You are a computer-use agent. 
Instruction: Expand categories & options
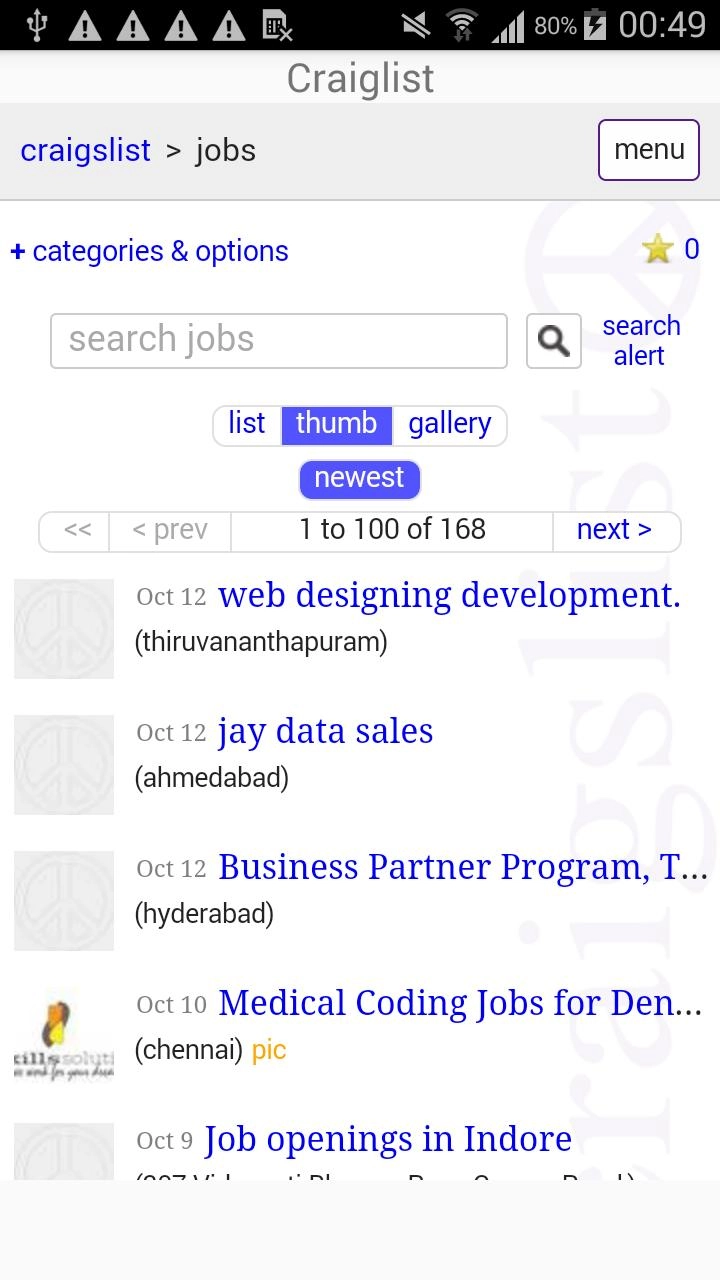[150, 251]
